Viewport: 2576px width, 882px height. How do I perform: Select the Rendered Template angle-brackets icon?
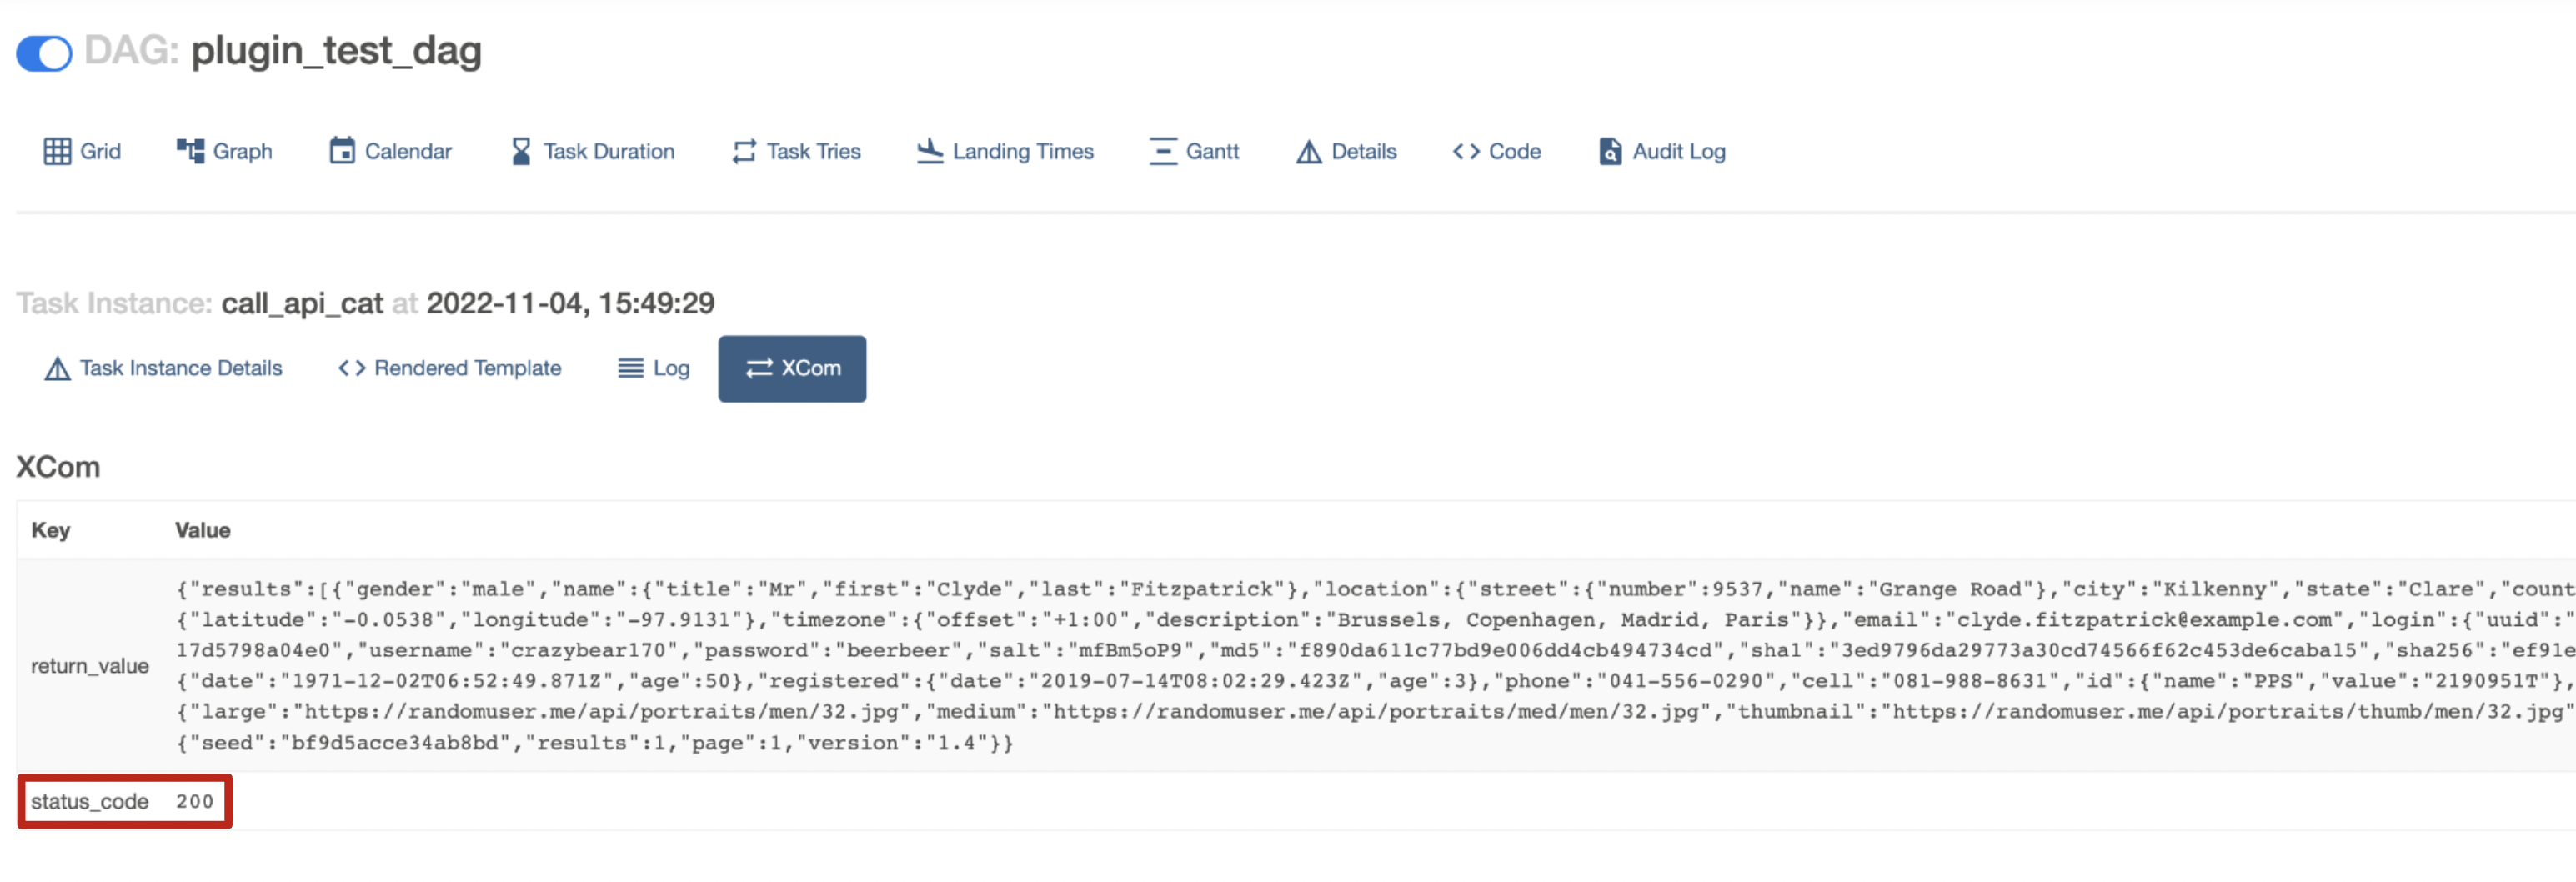(352, 368)
